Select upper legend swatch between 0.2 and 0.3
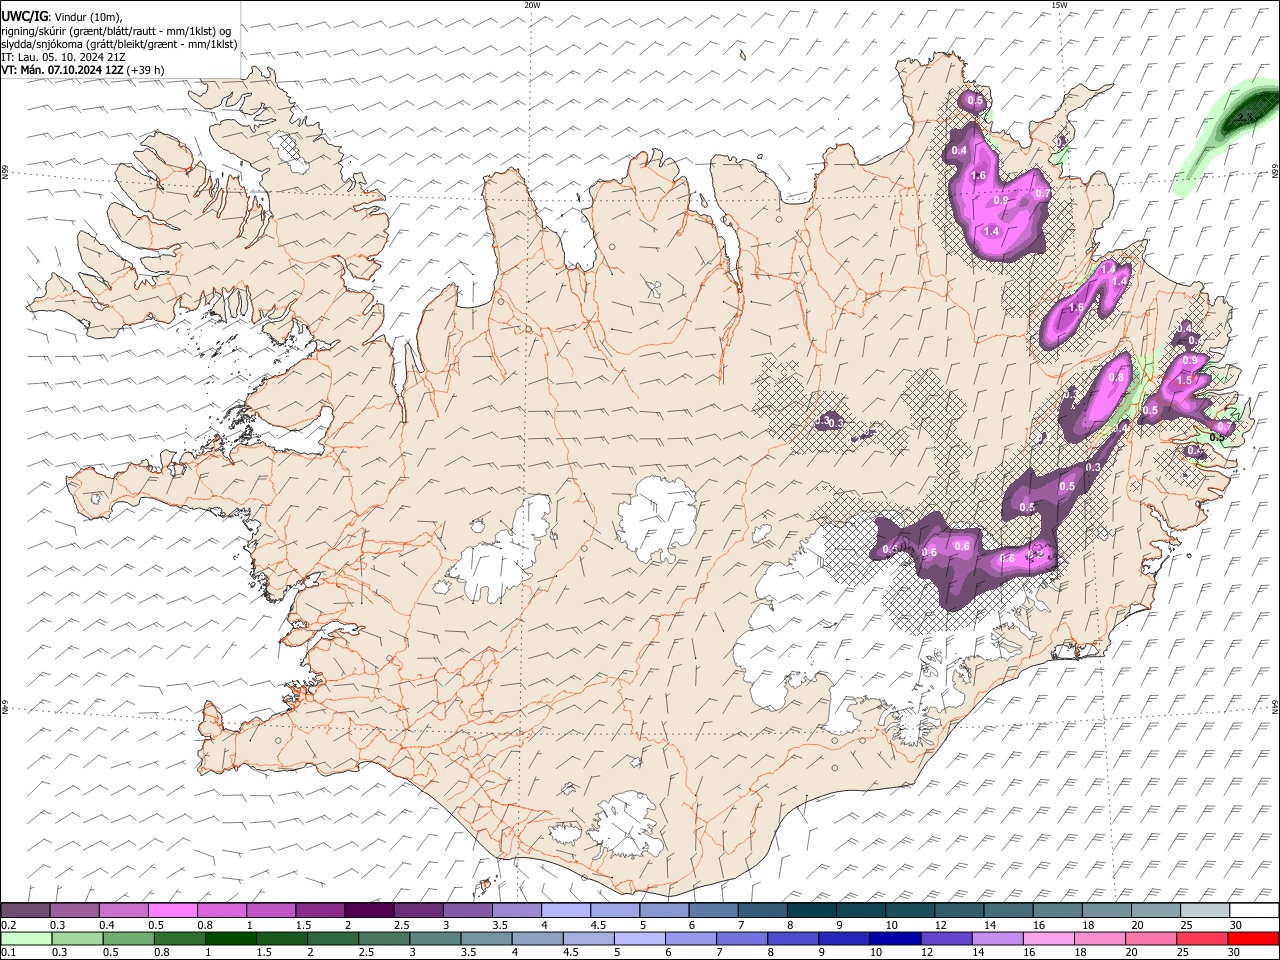Viewport: 1280px width, 960px height. pyautogui.click(x=25, y=910)
